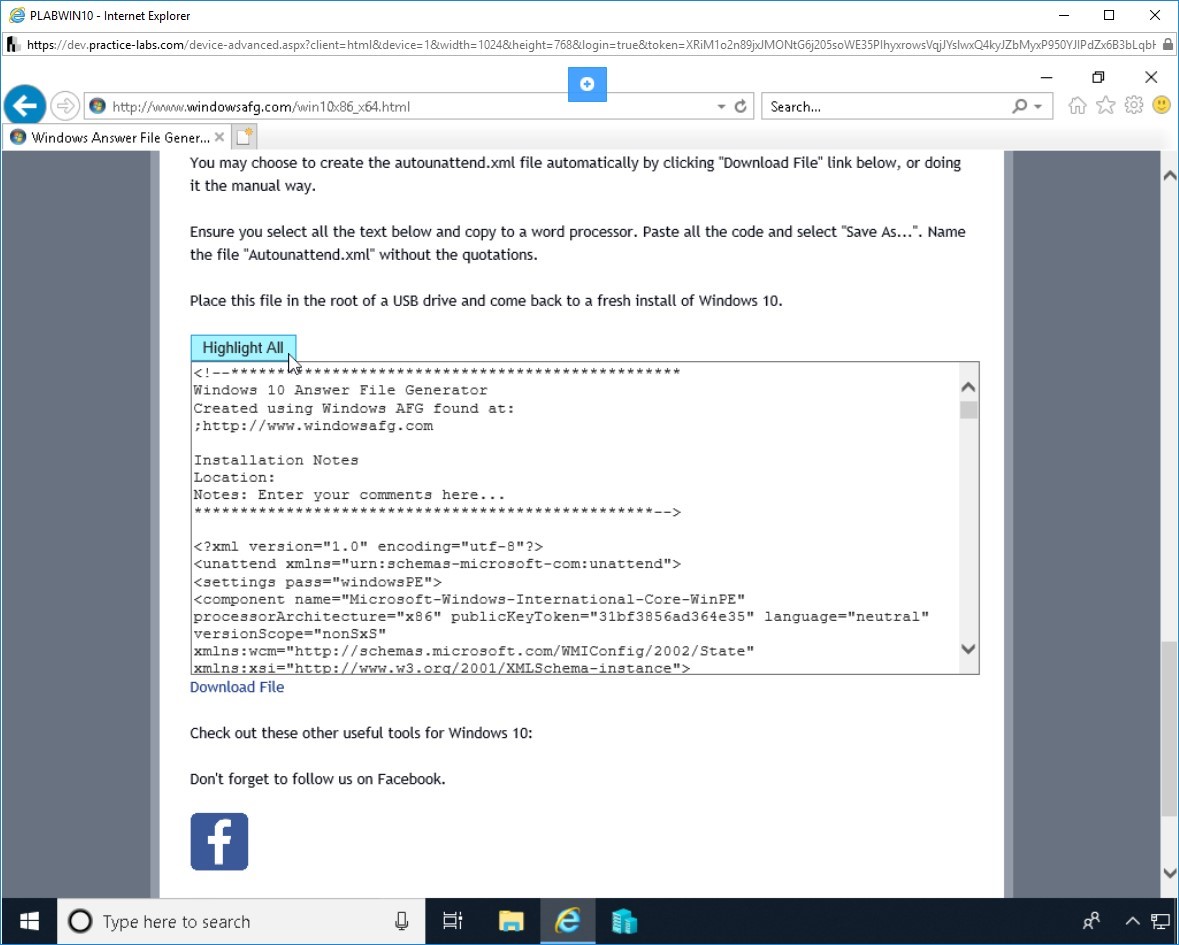The height and width of the screenshot is (945, 1179).
Task: Click the greyed forward arrow button
Action: (65, 106)
